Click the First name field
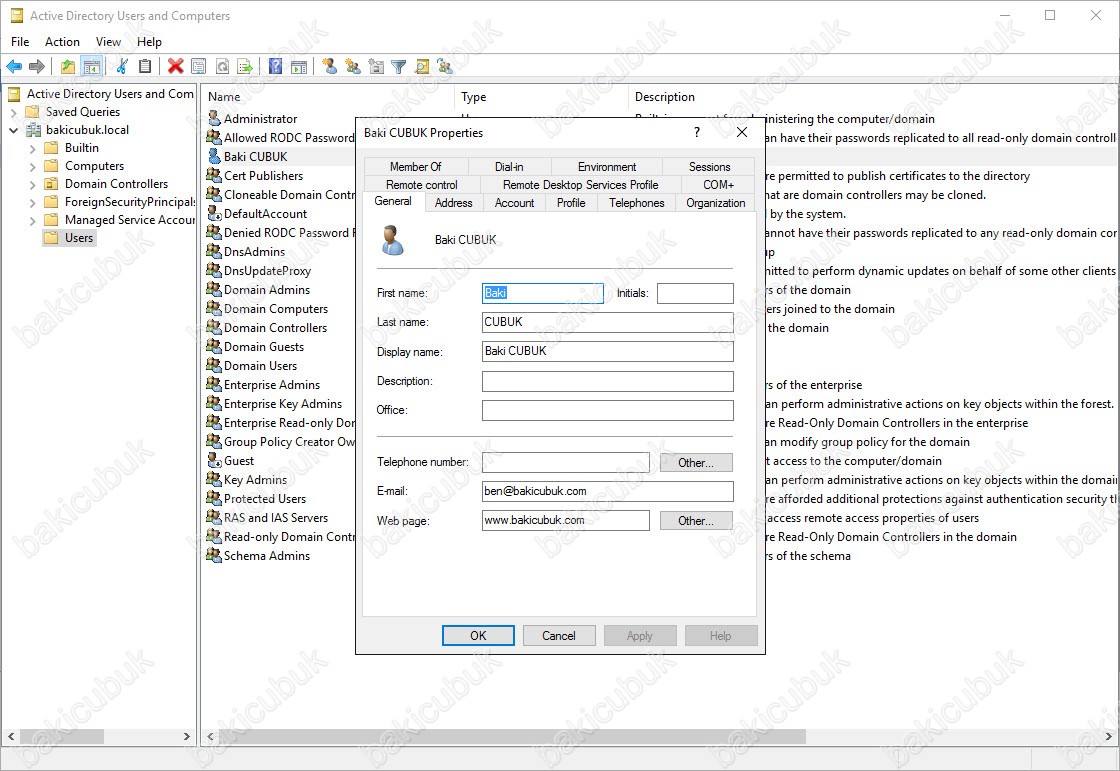 pyautogui.click(x=543, y=293)
